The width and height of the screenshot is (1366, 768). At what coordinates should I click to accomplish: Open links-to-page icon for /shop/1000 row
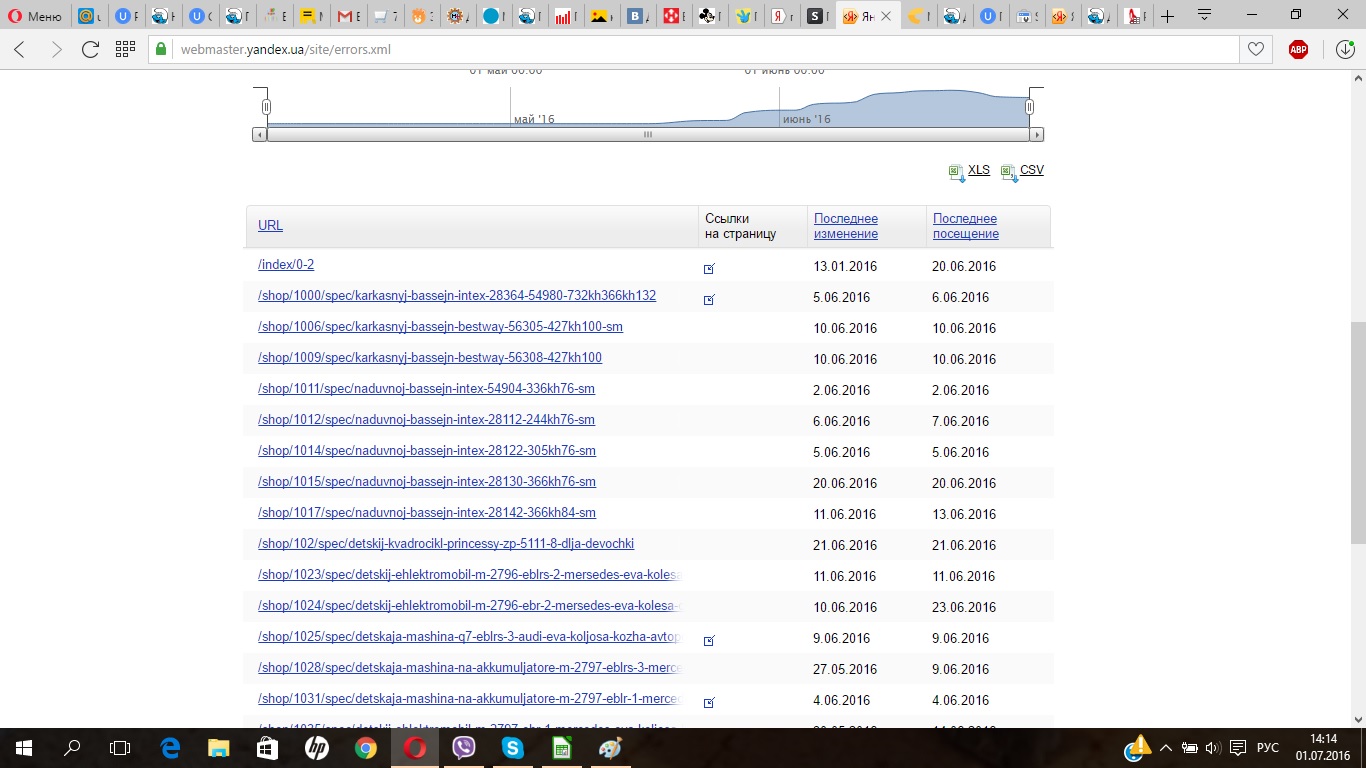point(709,299)
